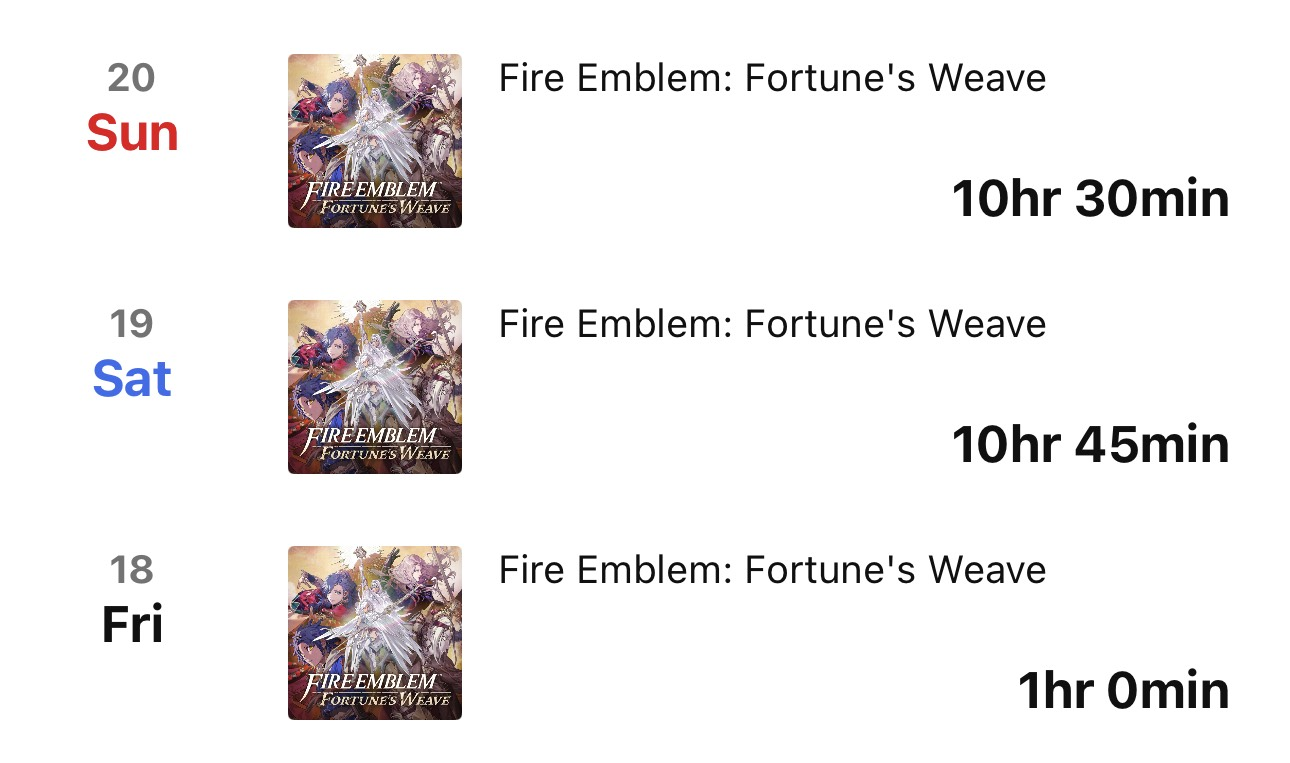The height and width of the screenshot is (763, 1290).
Task: Open the Fire Emblem thumbnail for Saturday 19
Action: click(375, 387)
